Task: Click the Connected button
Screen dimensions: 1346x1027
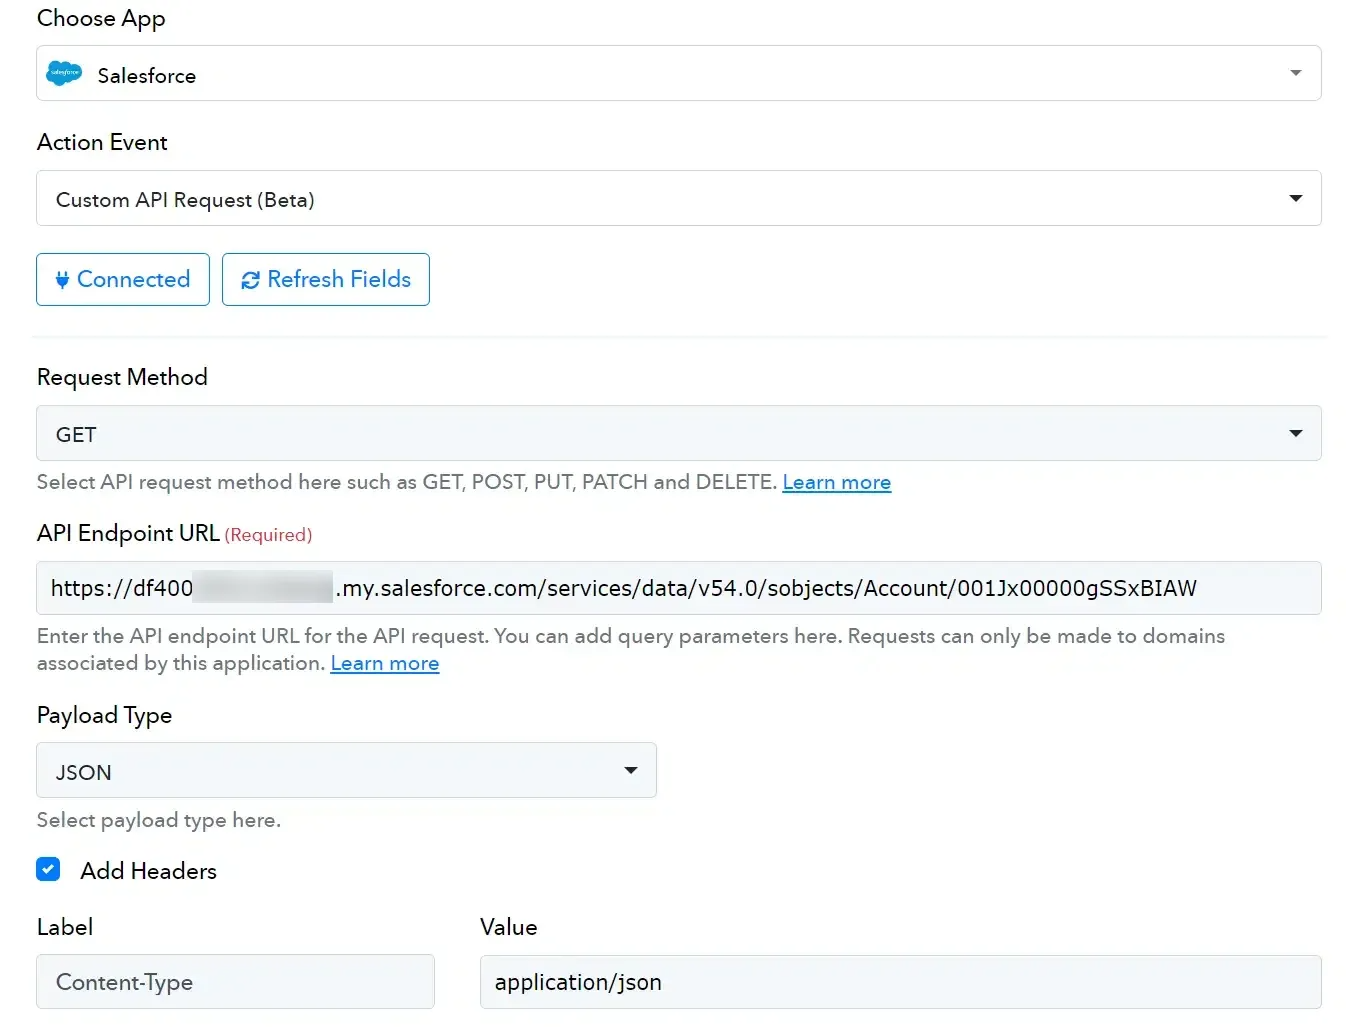Action: [x=123, y=279]
